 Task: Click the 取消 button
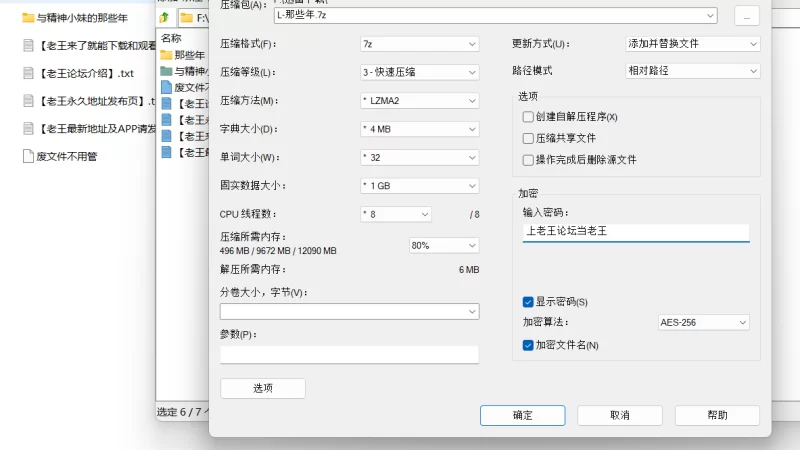tap(620, 415)
